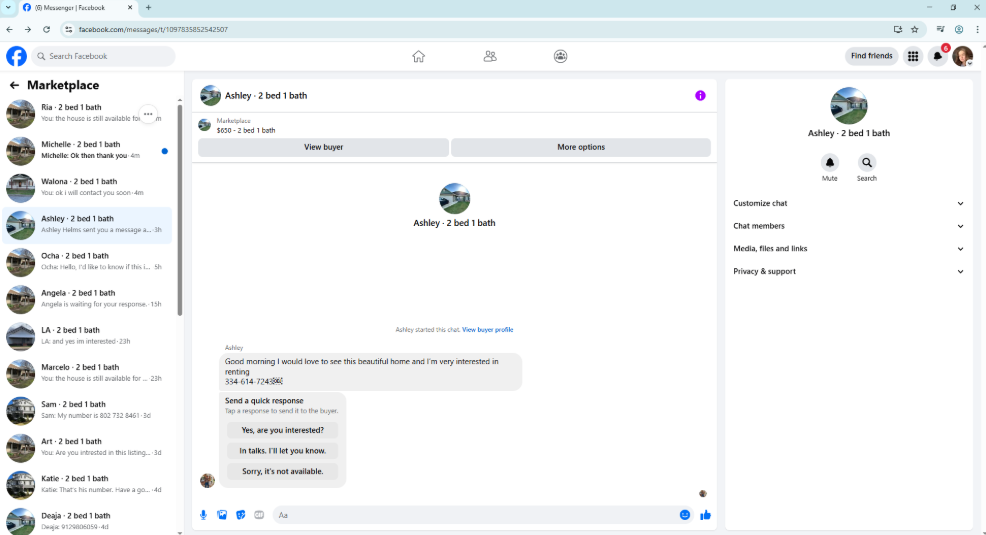The height and width of the screenshot is (535, 986).
Task: Click the browser address bar URL
Action: pyautogui.click(x=153, y=30)
